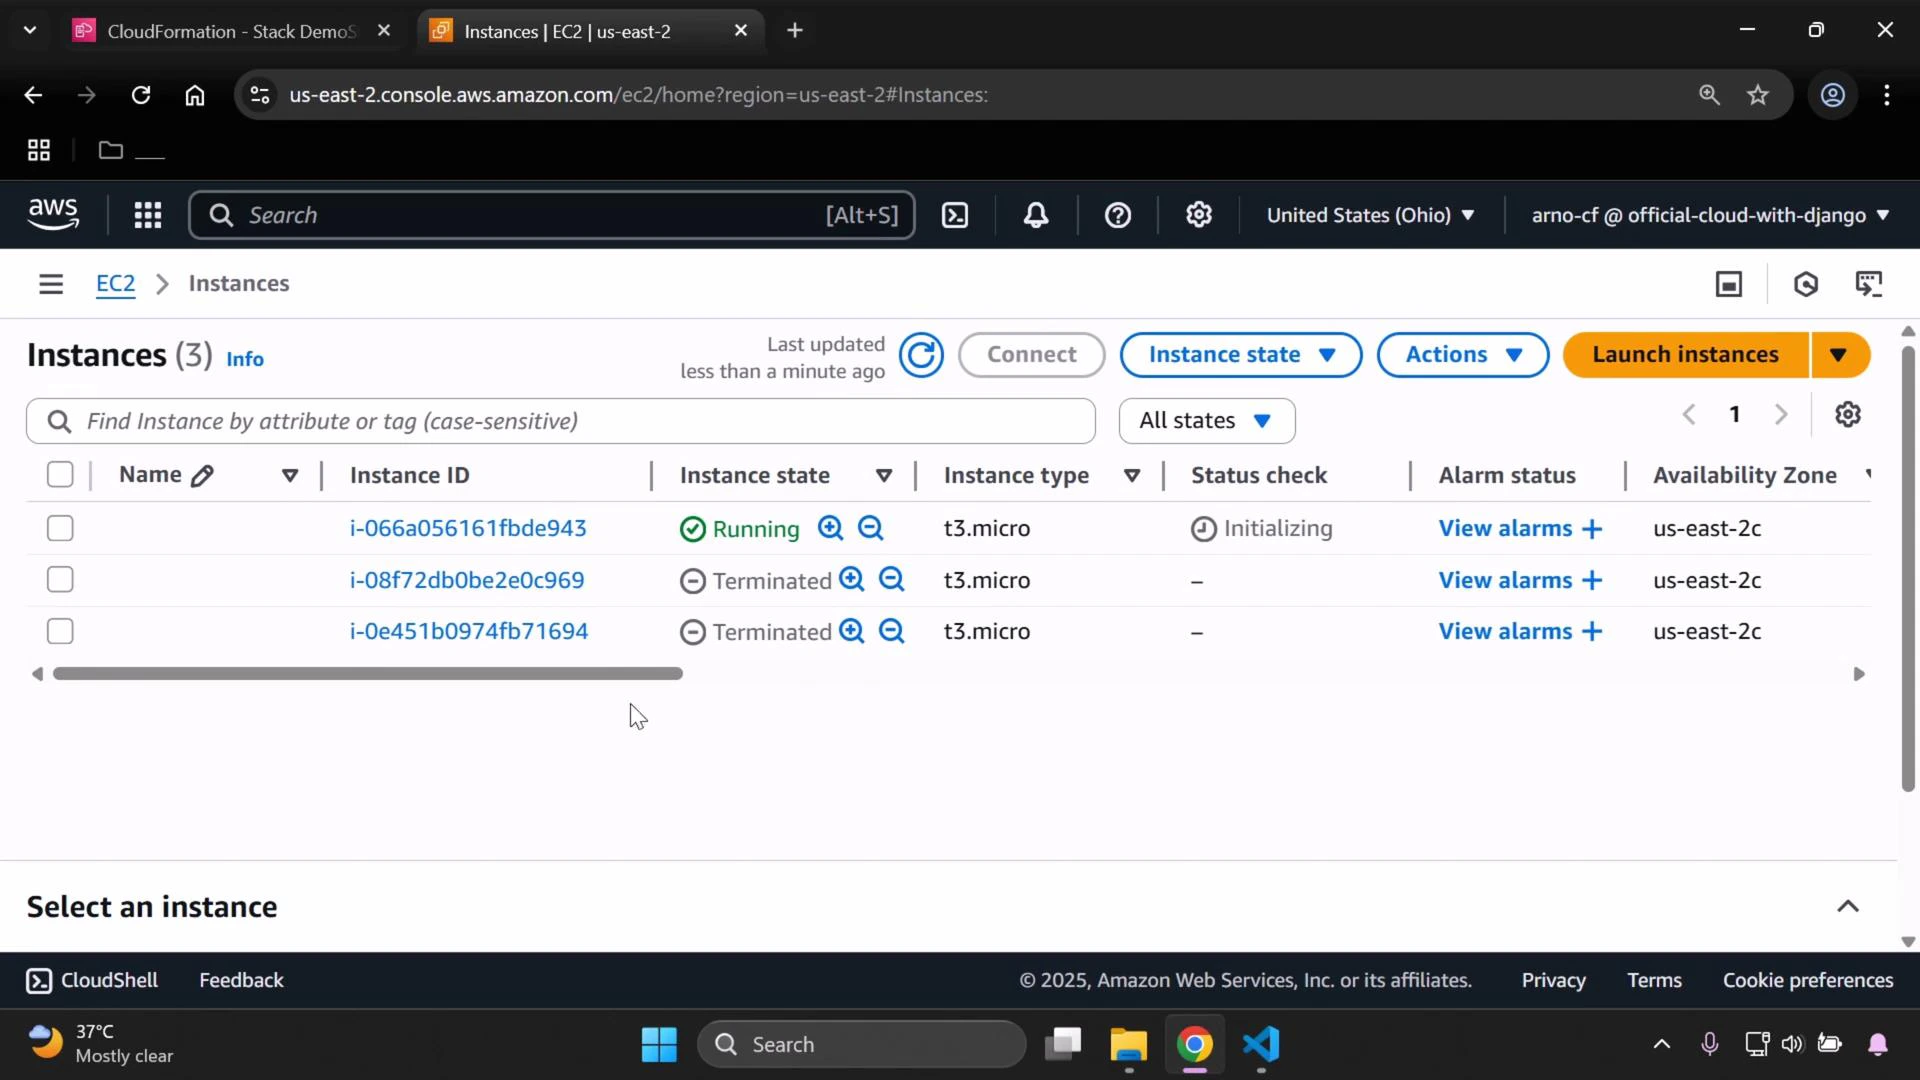This screenshot has width=1920, height=1080.
Task: Open the AWS console settings gear icon
Action: pyautogui.click(x=1199, y=215)
